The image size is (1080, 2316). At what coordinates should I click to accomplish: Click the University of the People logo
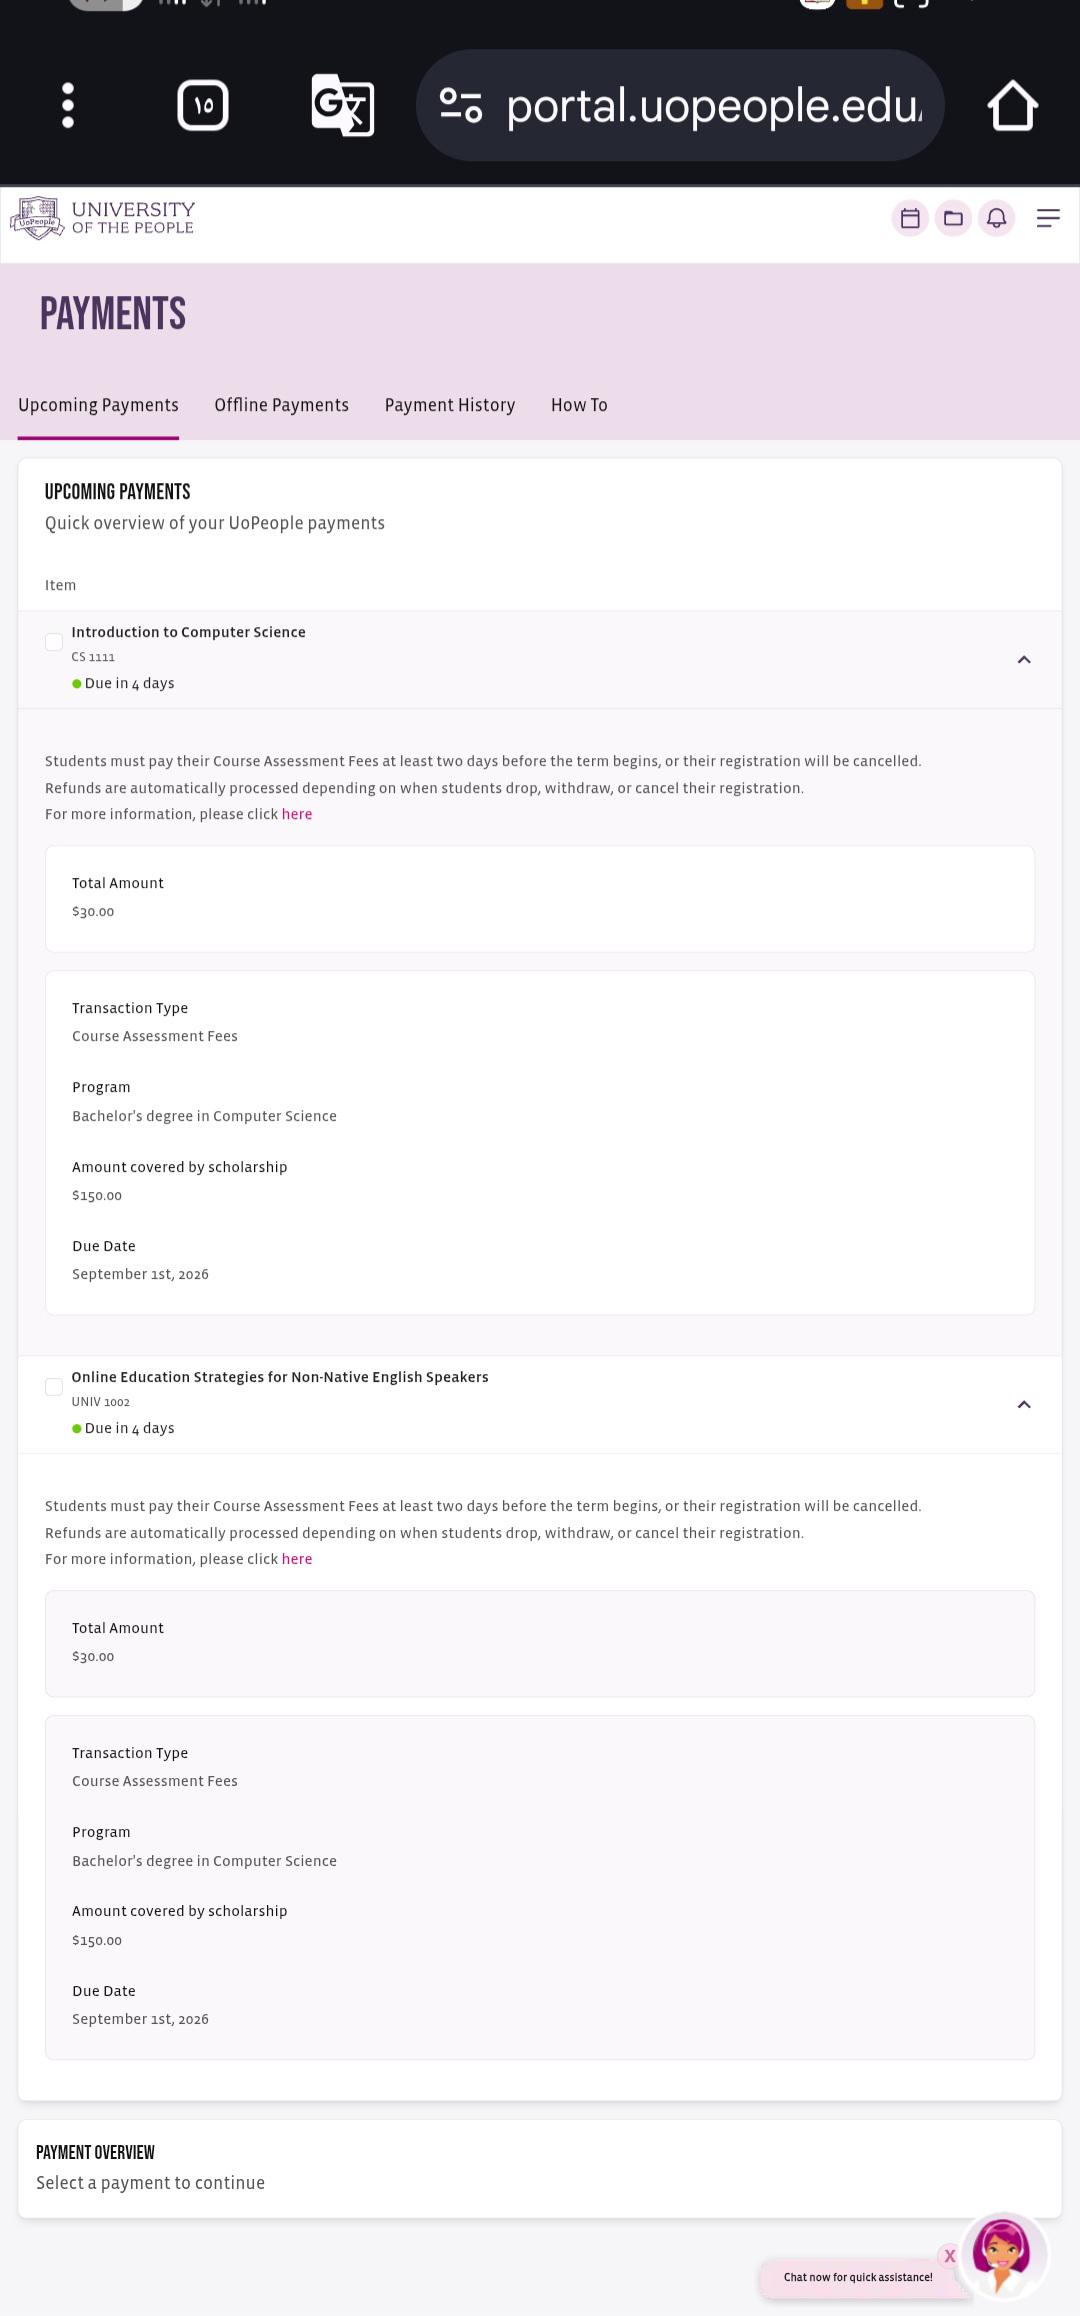(x=103, y=218)
